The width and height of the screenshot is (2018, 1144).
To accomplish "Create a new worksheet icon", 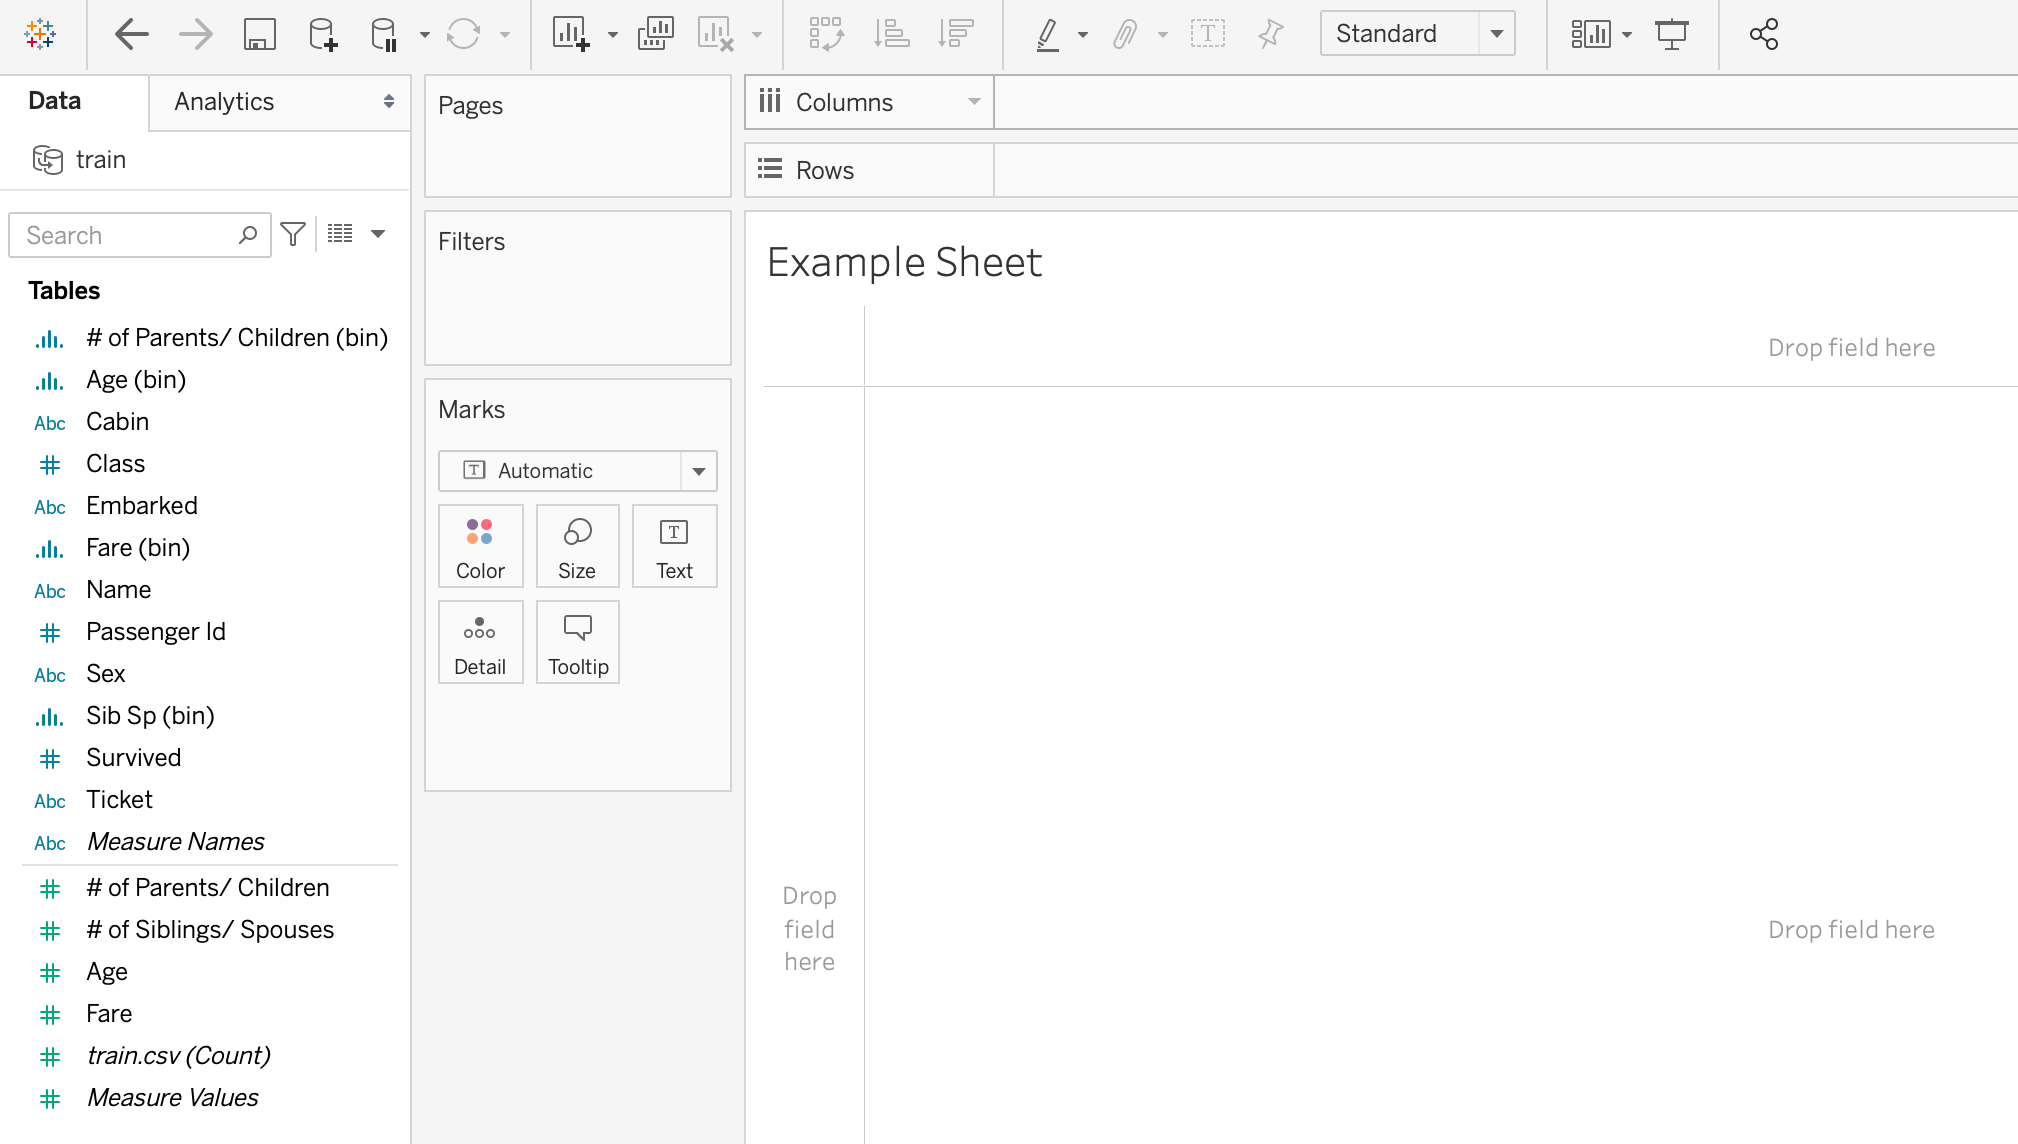I will tap(571, 34).
